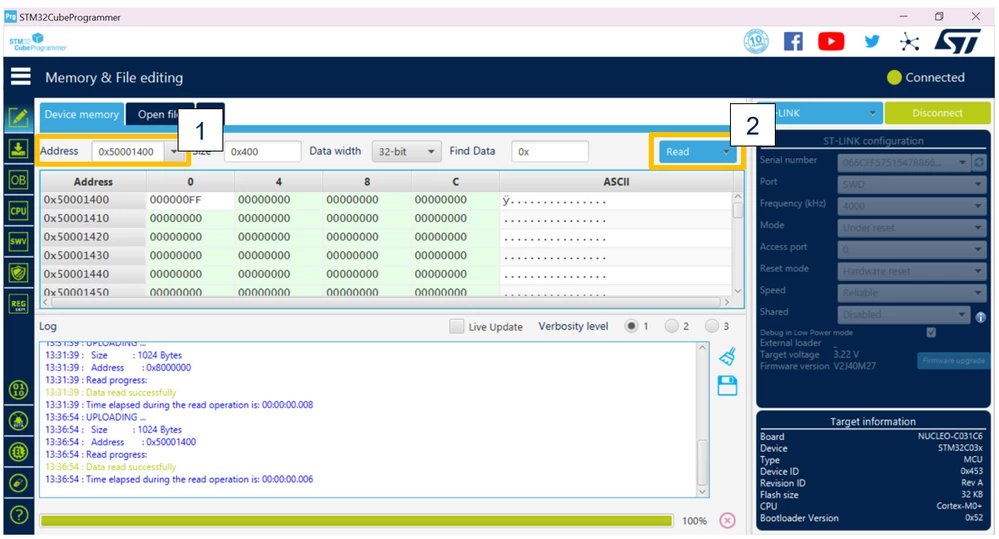The height and width of the screenshot is (539, 999).
Task: Clear the log with the broom icon
Action: coord(728,356)
